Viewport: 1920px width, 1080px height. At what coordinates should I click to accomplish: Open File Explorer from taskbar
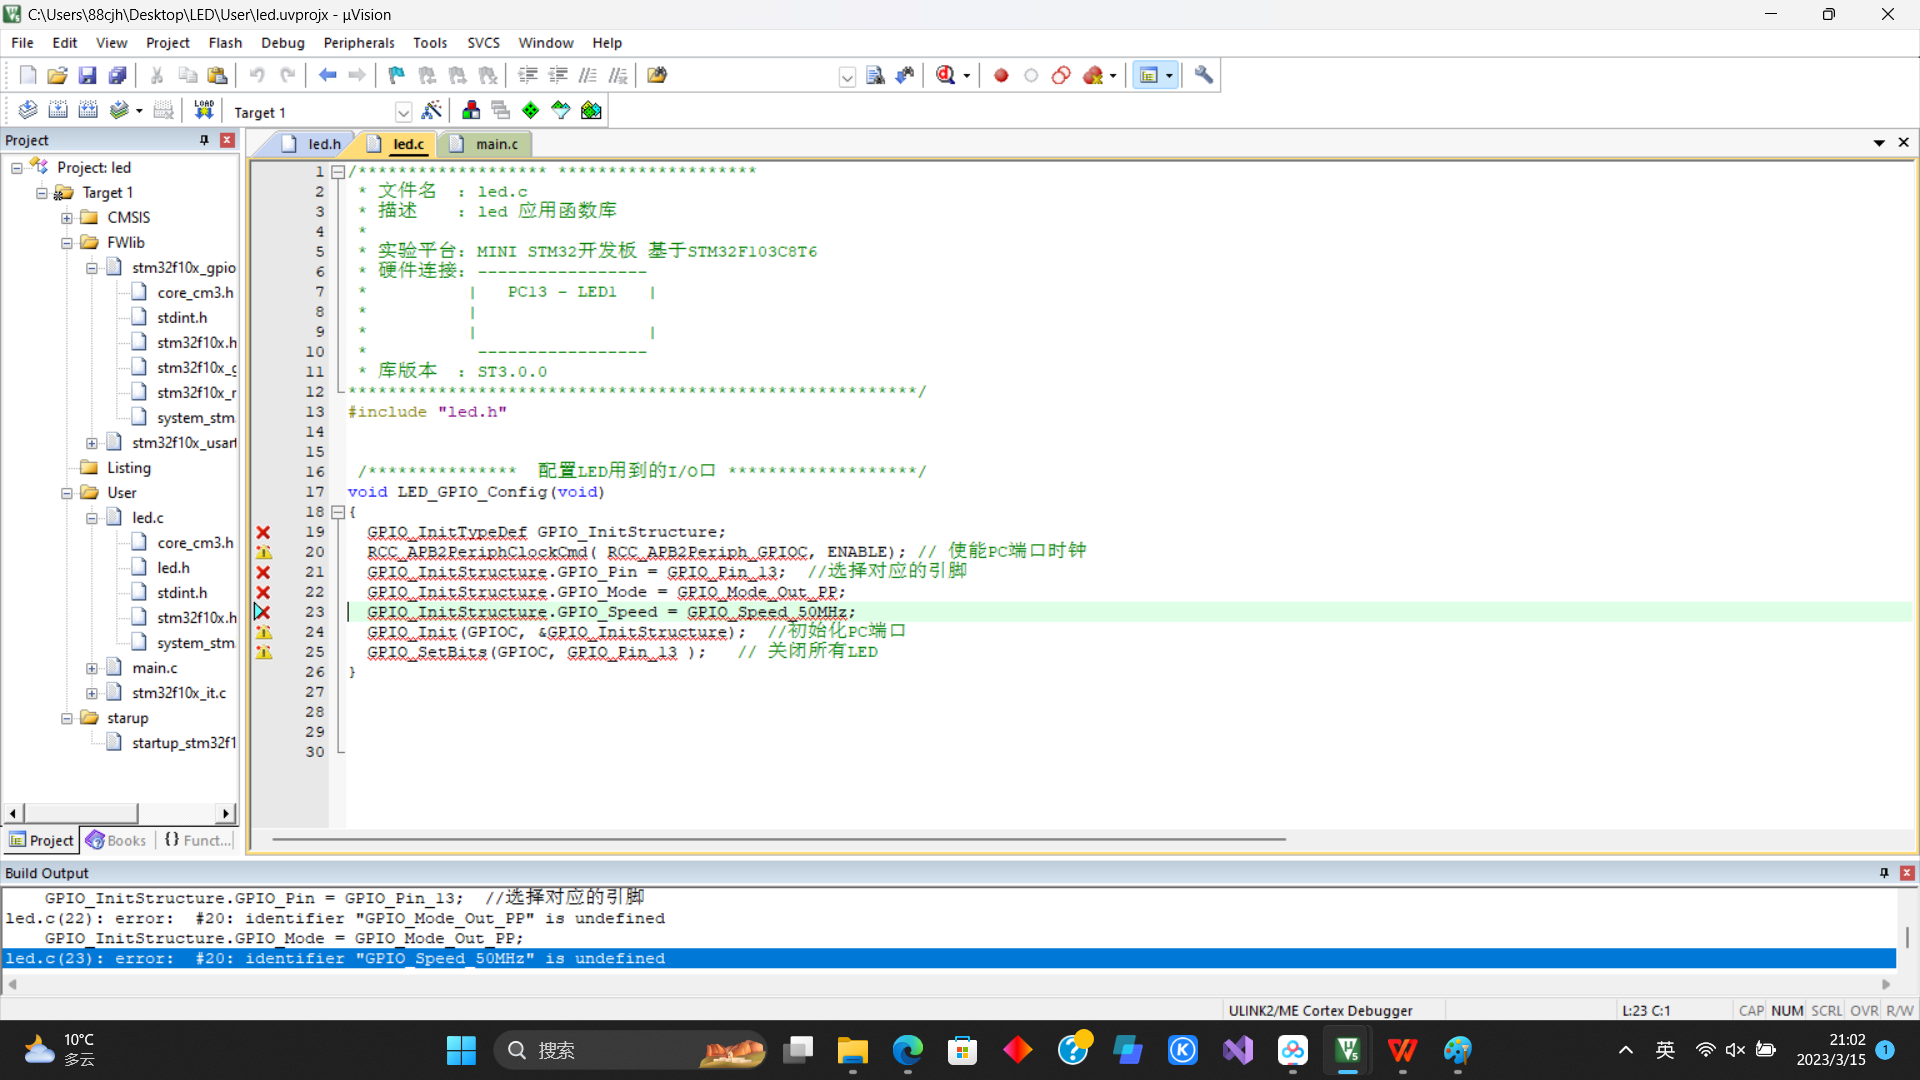pos(853,1050)
